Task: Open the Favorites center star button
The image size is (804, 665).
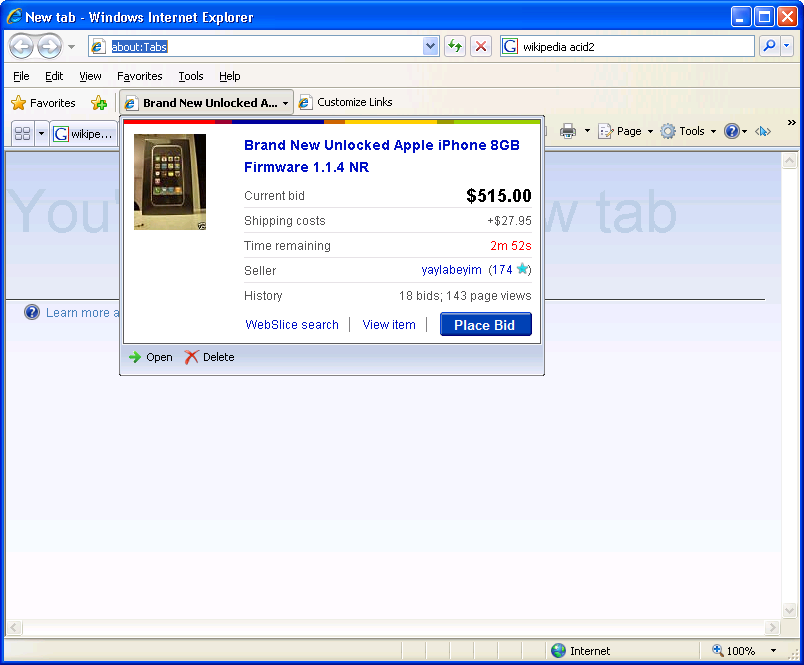Action: pyautogui.click(x=43, y=103)
